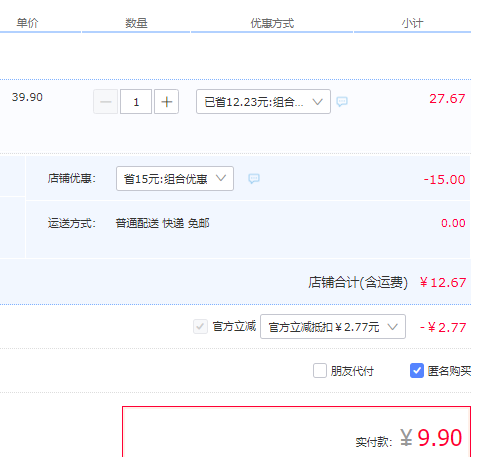The image size is (483, 457).
Task: Uncheck the 匿名购买 checkbox
Action: click(417, 371)
